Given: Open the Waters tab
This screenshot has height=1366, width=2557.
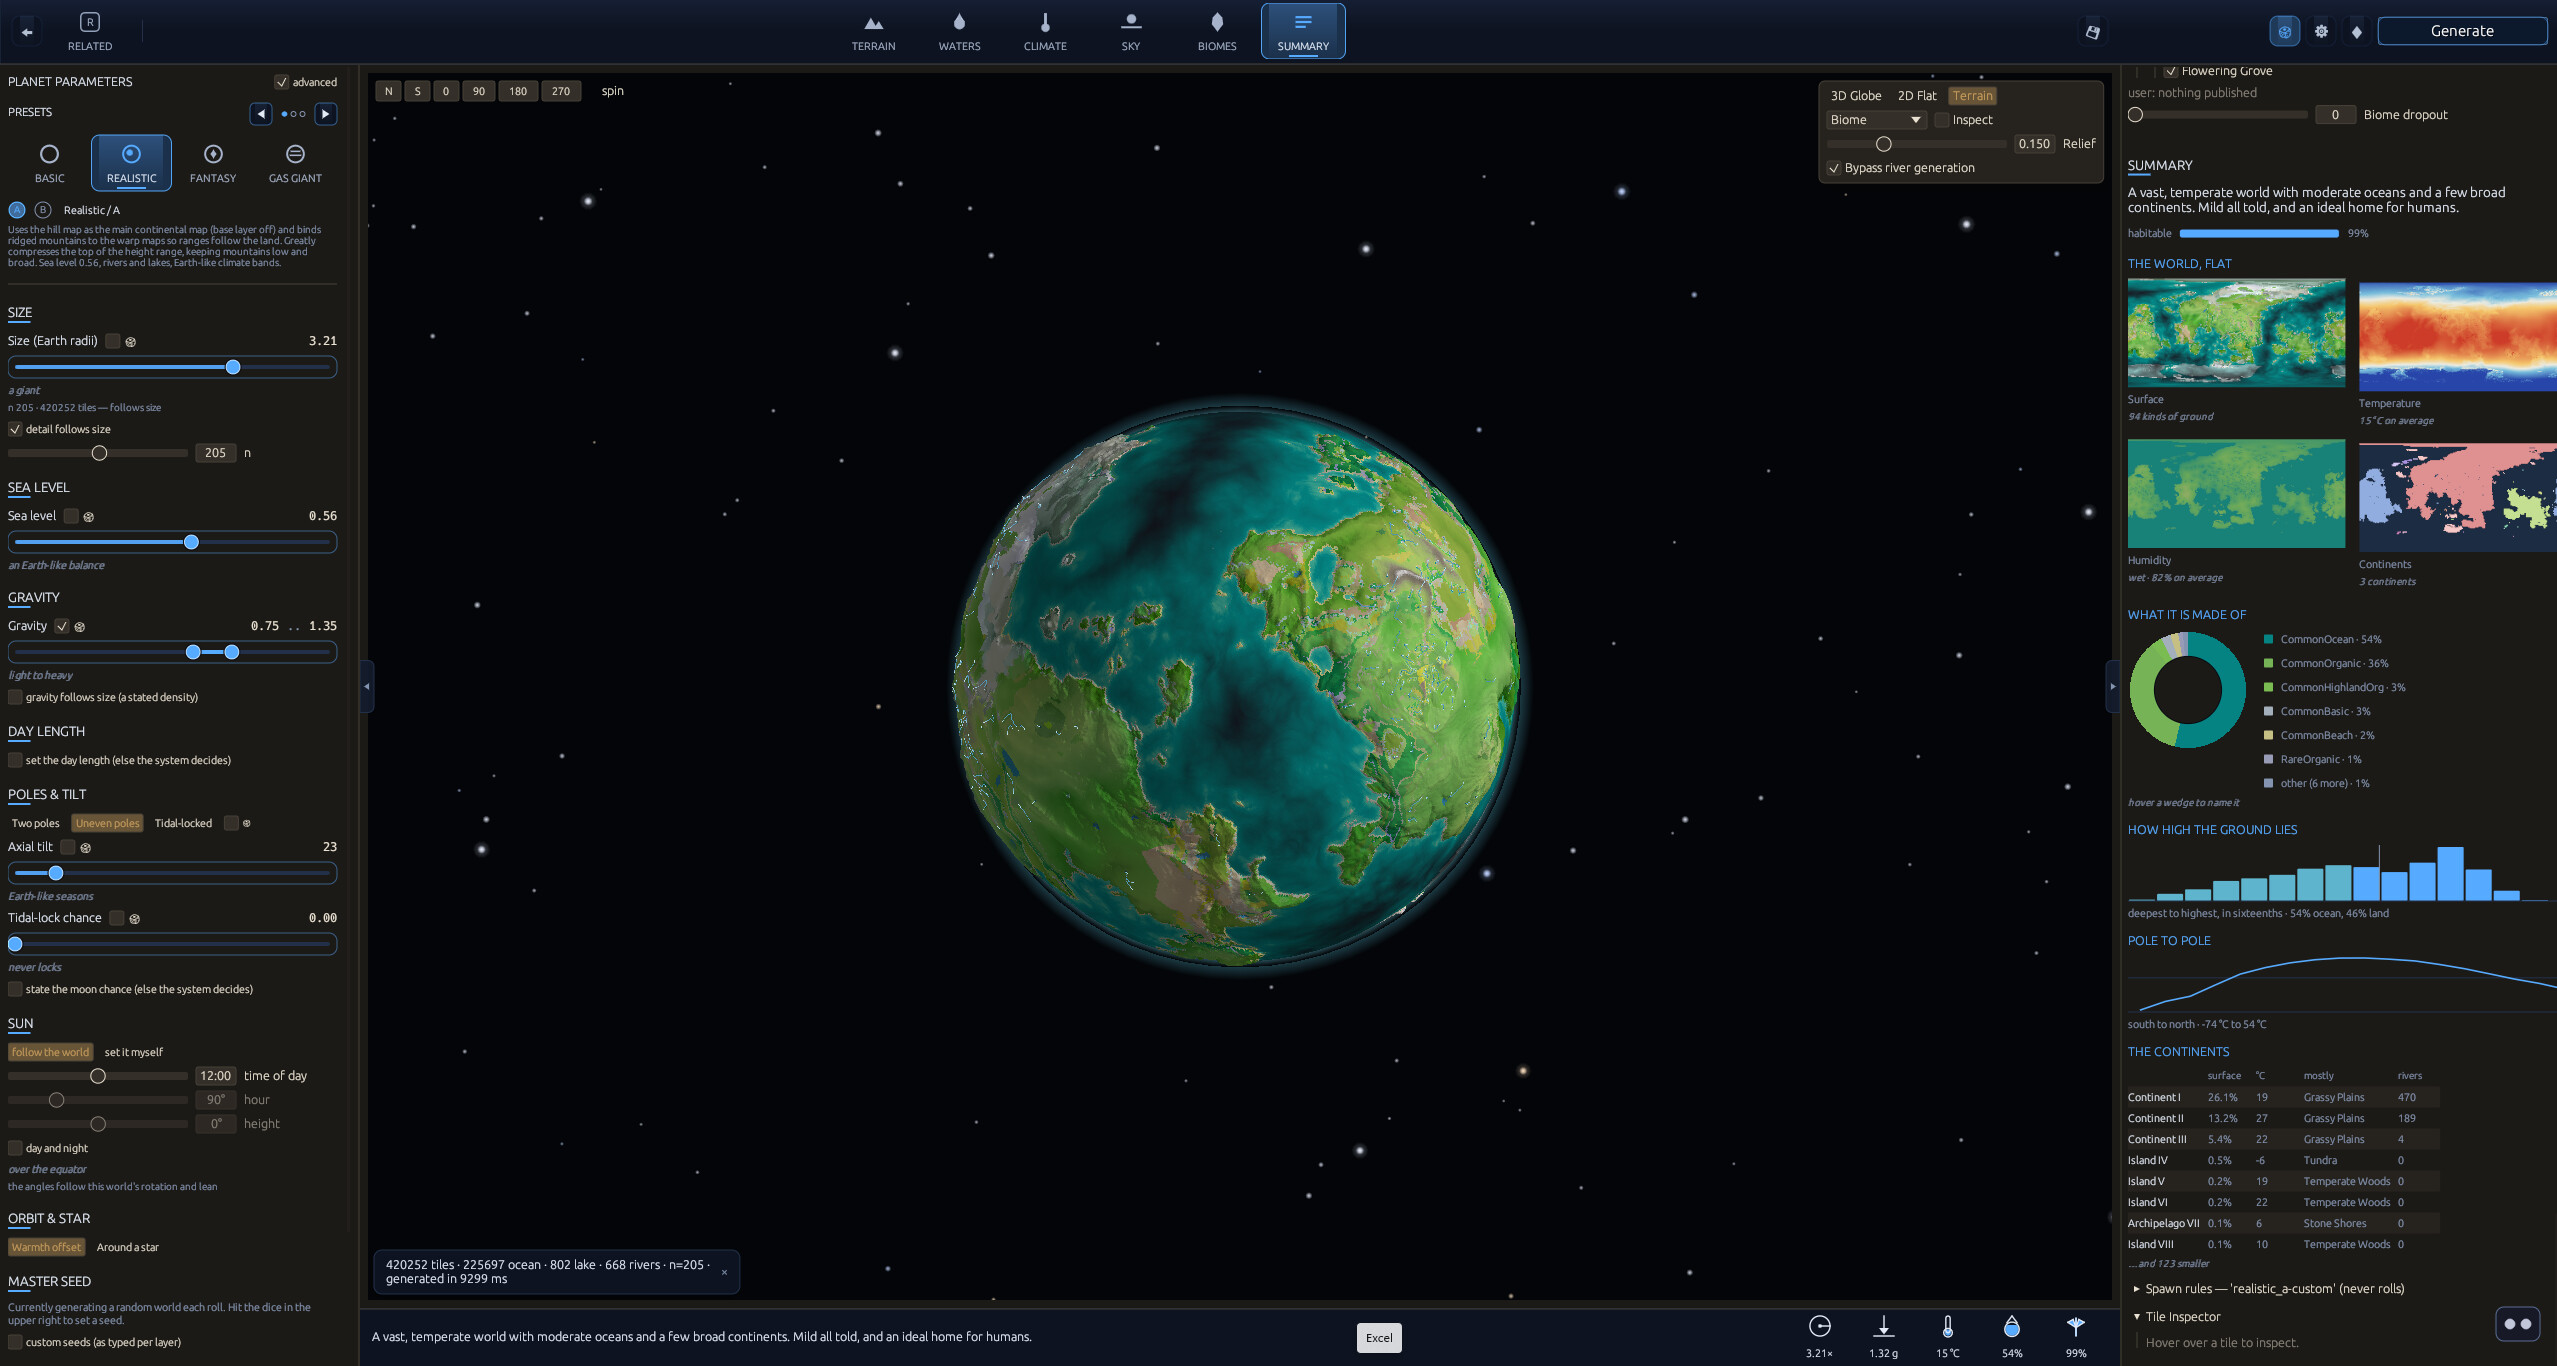Looking at the screenshot, I should click(x=959, y=32).
